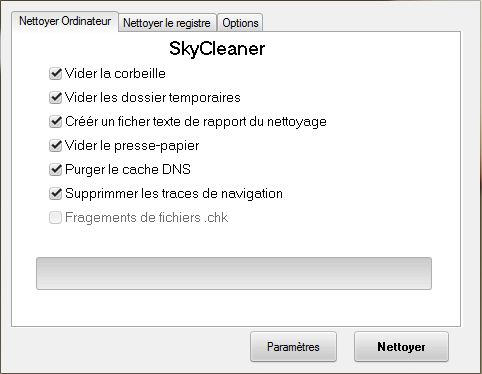Click the Vider la corbeille label text
Viewport: 482px width, 374px height.
[x=115, y=74]
